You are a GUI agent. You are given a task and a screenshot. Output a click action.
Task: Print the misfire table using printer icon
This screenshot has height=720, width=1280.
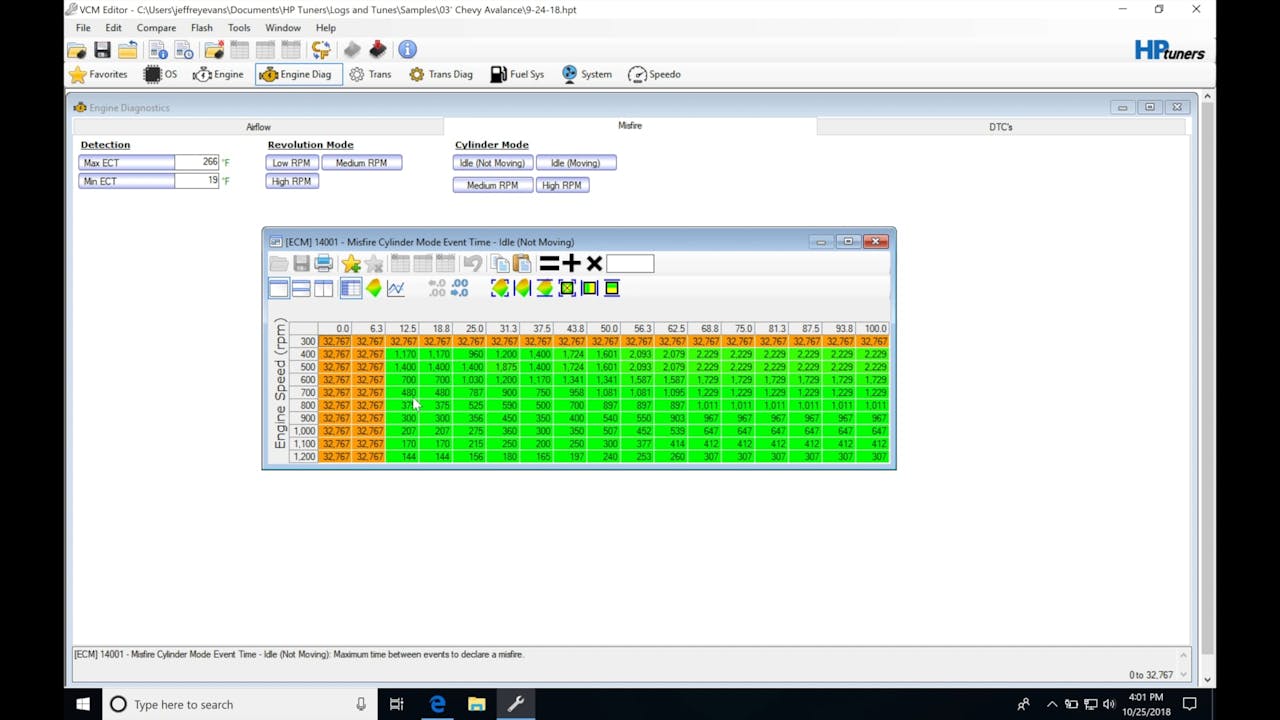tap(323, 264)
